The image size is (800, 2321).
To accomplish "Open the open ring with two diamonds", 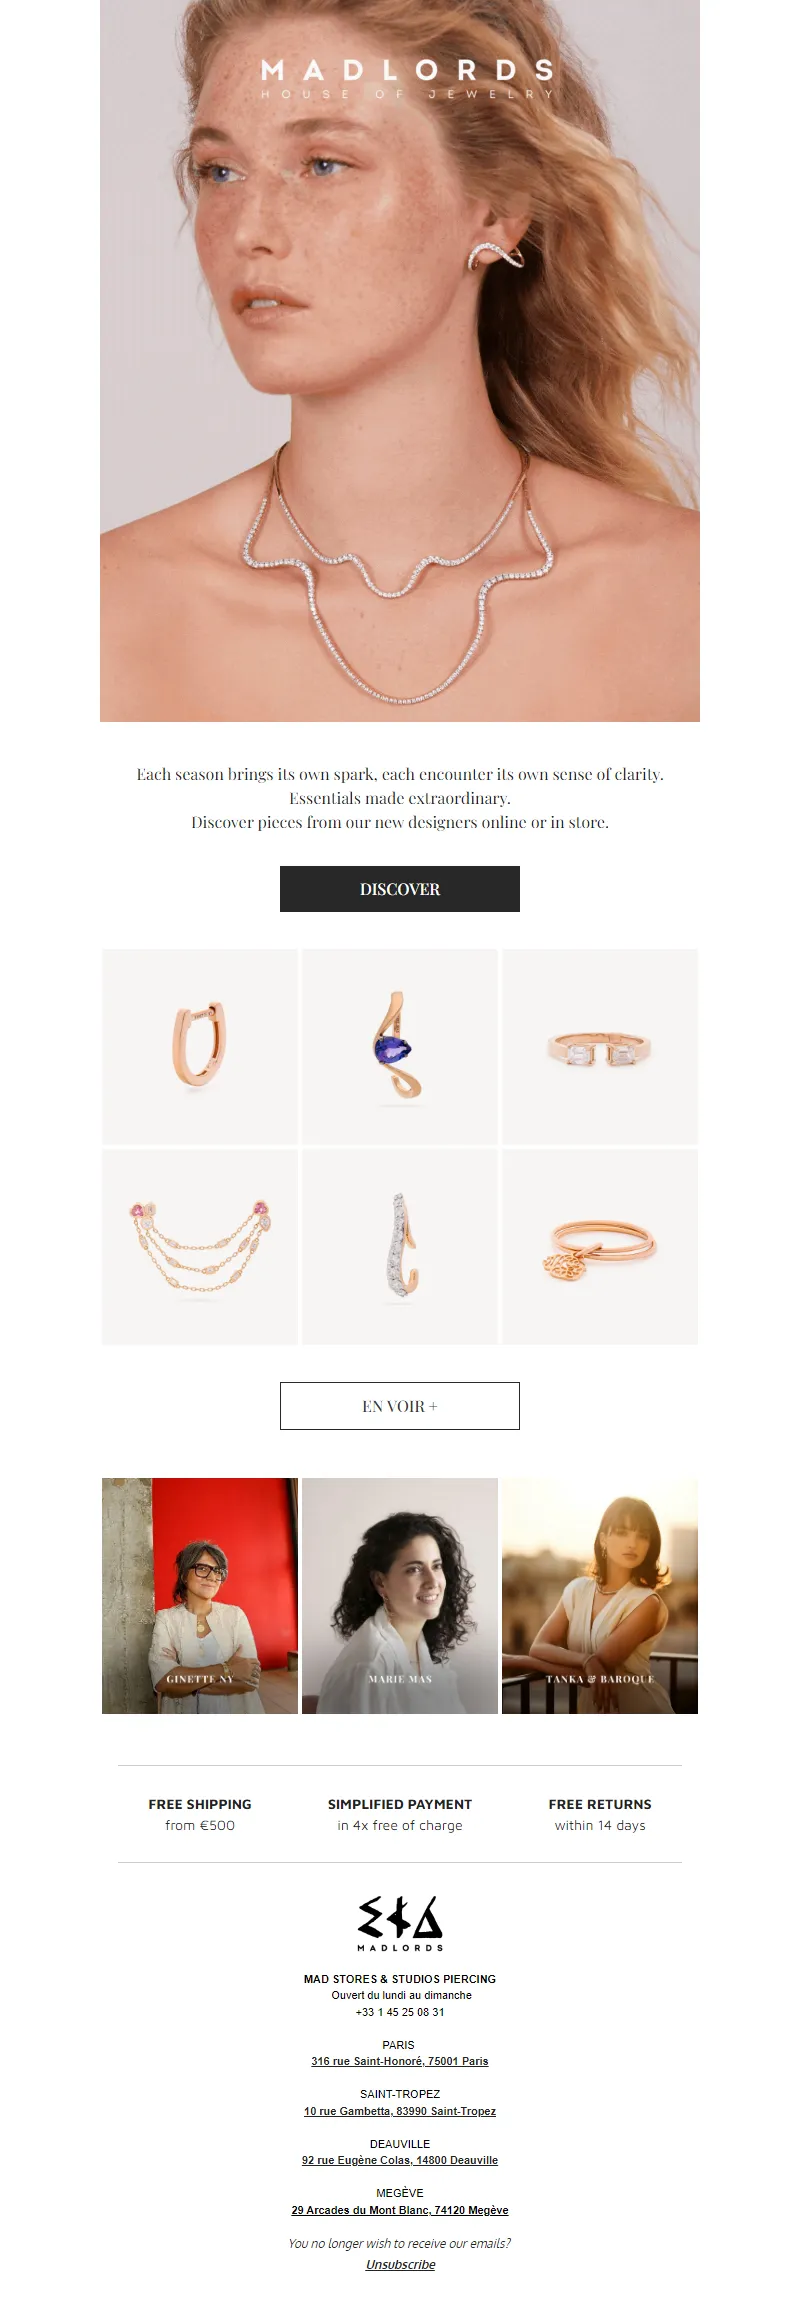I will pos(600,1046).
